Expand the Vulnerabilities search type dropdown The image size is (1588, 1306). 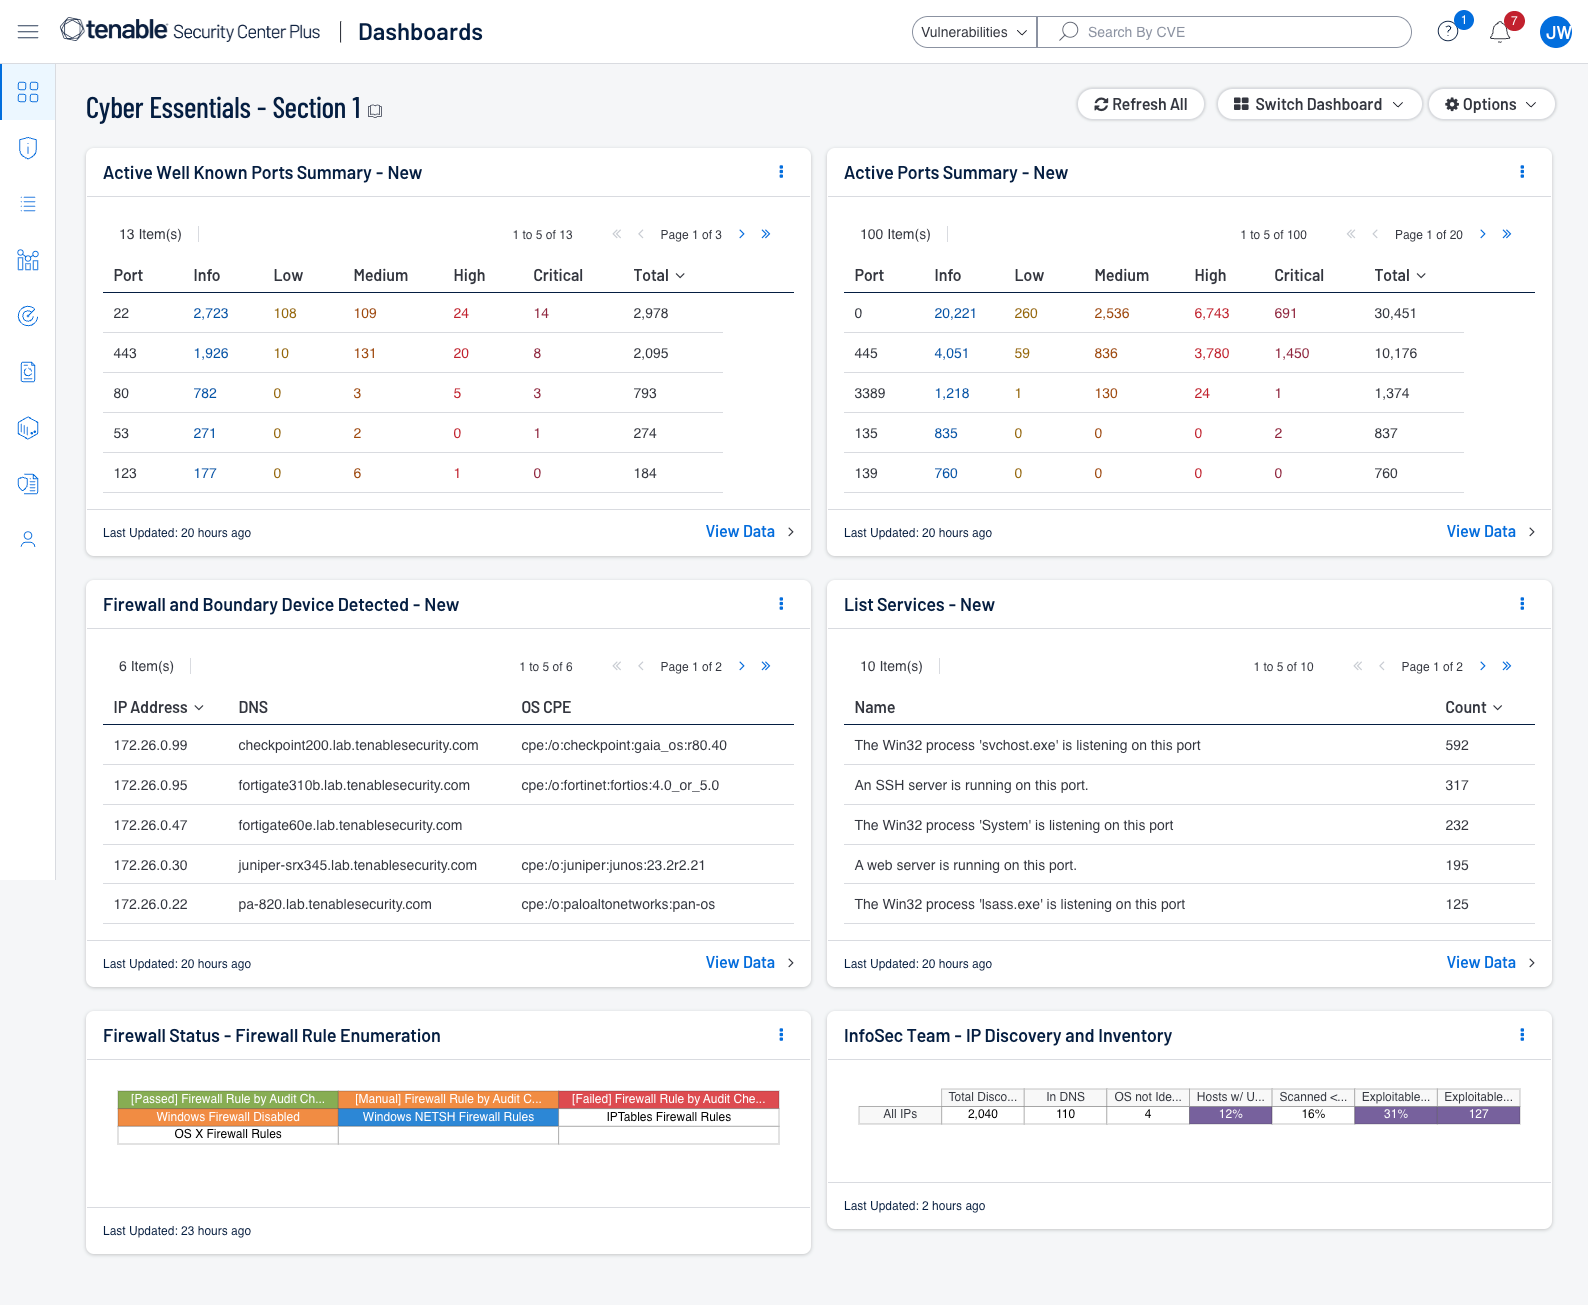[974, 32]
